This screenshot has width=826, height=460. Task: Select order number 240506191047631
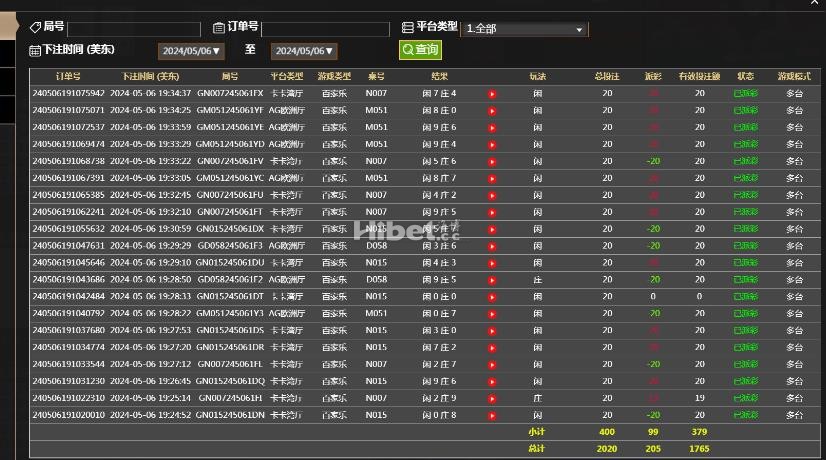coord(68,246)
